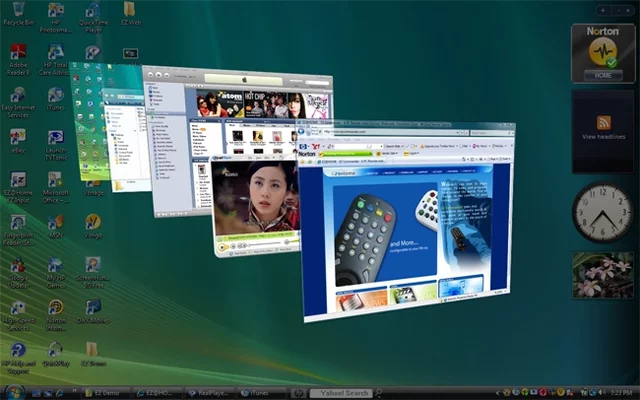The height and width of the screenshot is (400, 640).
Task: Open Adobe Reader 8 shortcut
Action: 18,60
